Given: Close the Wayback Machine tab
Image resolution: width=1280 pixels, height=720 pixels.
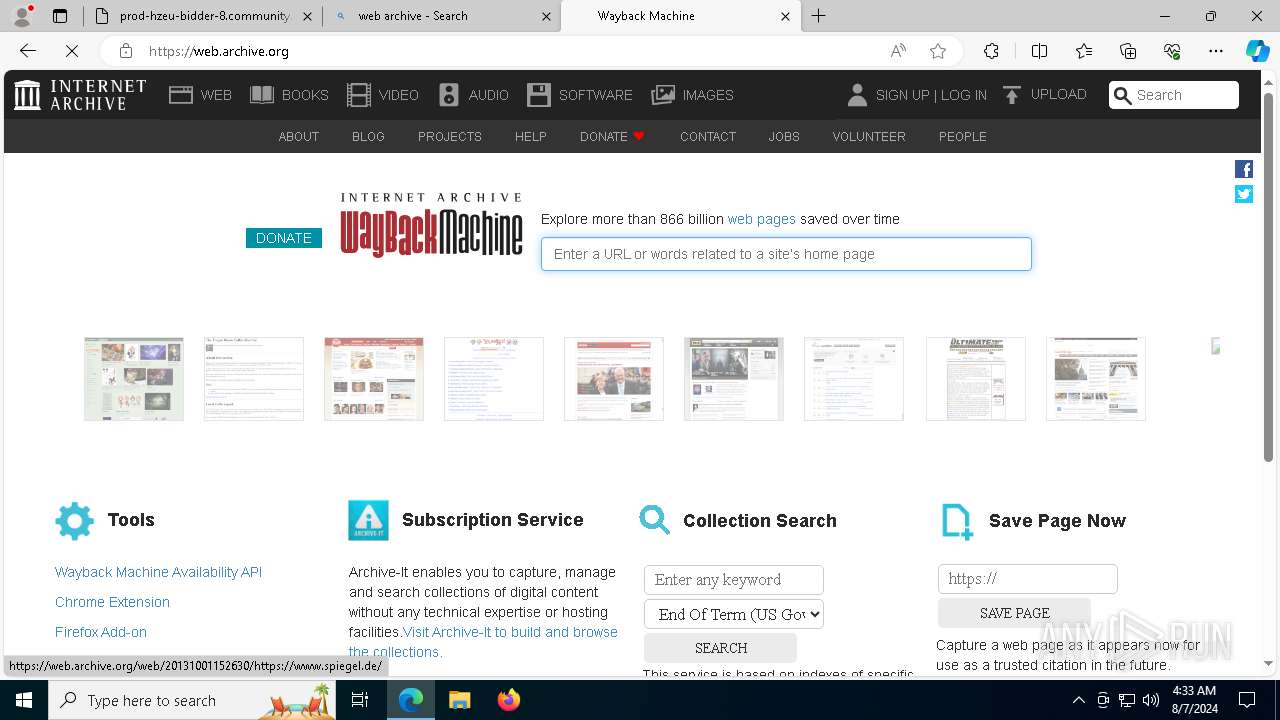Looking at the screenshot, I should pos(785,16).
